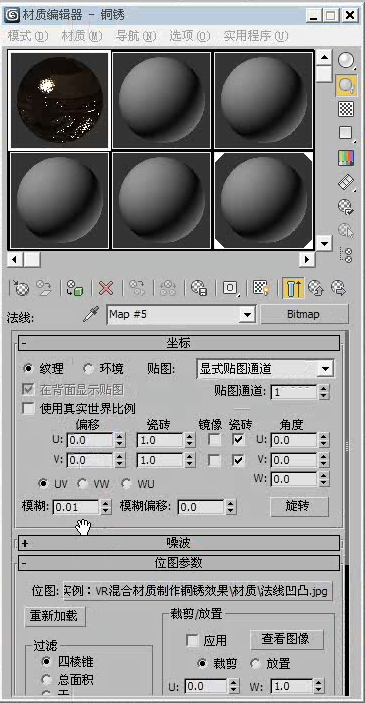
Task: Collapse the 坐标 rollout
Action: point(179,343)
